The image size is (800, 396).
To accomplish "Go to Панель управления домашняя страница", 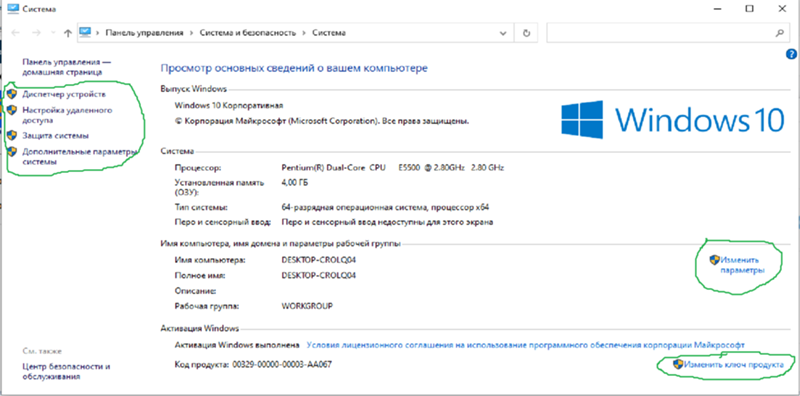I will coord(67,67).
